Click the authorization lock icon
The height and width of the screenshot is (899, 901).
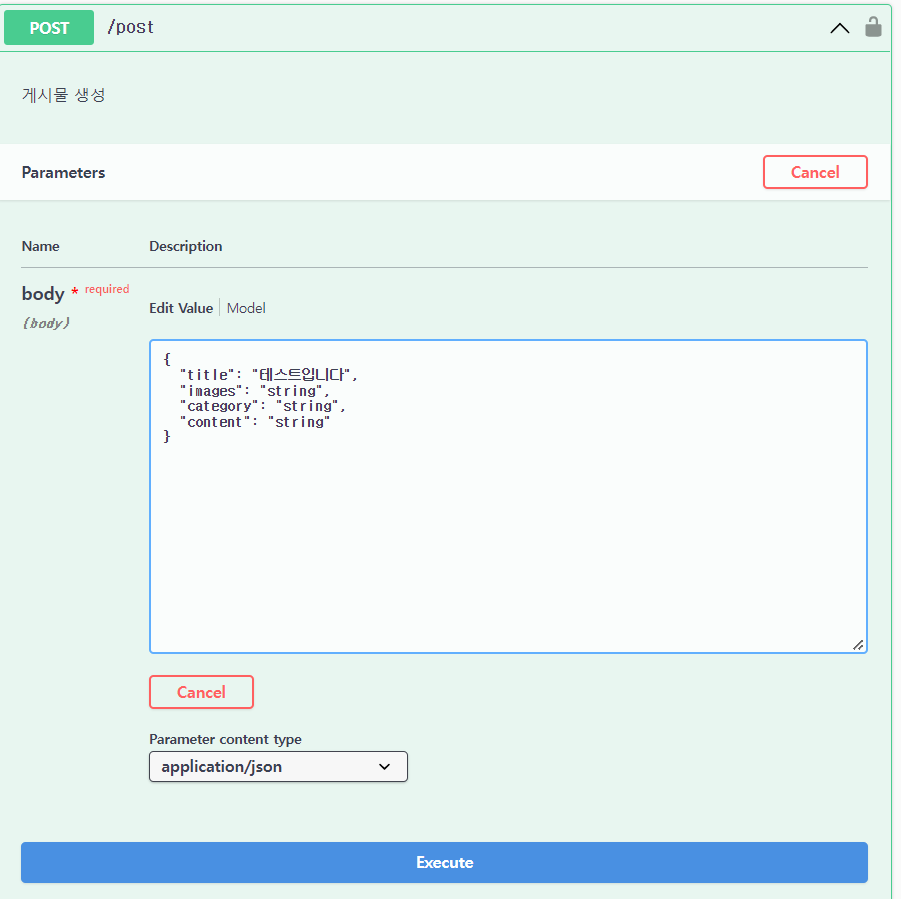pyautogui.click(x=873, y=27)
